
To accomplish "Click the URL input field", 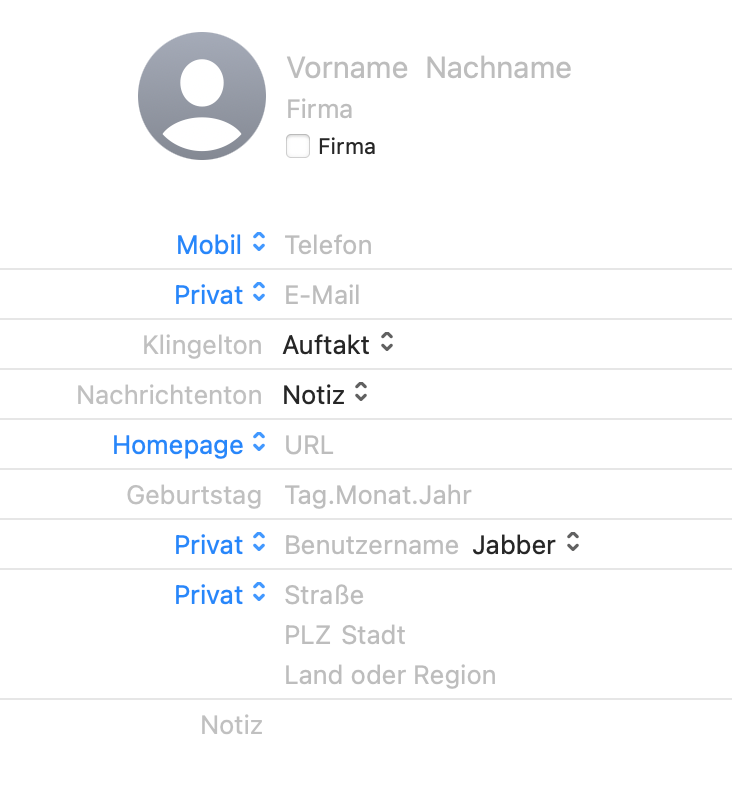I will [309, 445].
